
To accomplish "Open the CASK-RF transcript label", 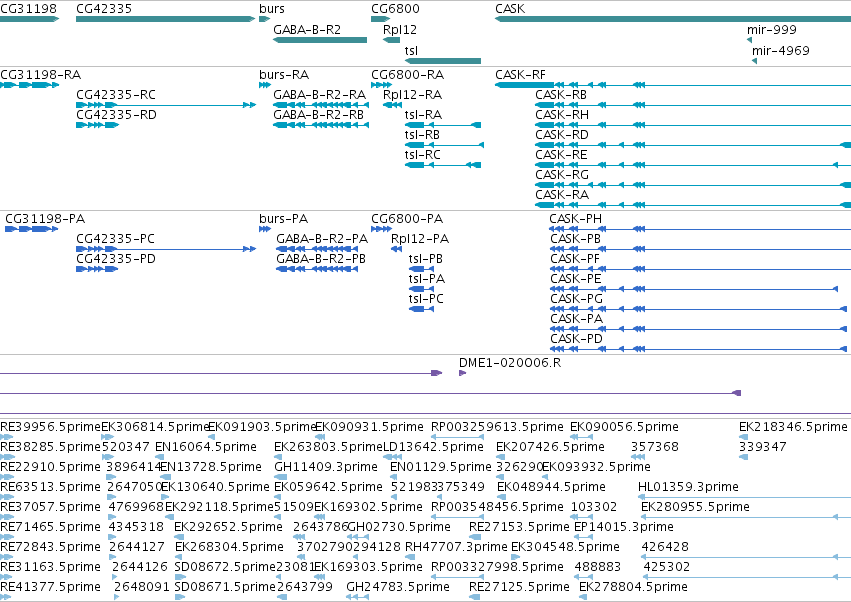I will pos(520,75).
